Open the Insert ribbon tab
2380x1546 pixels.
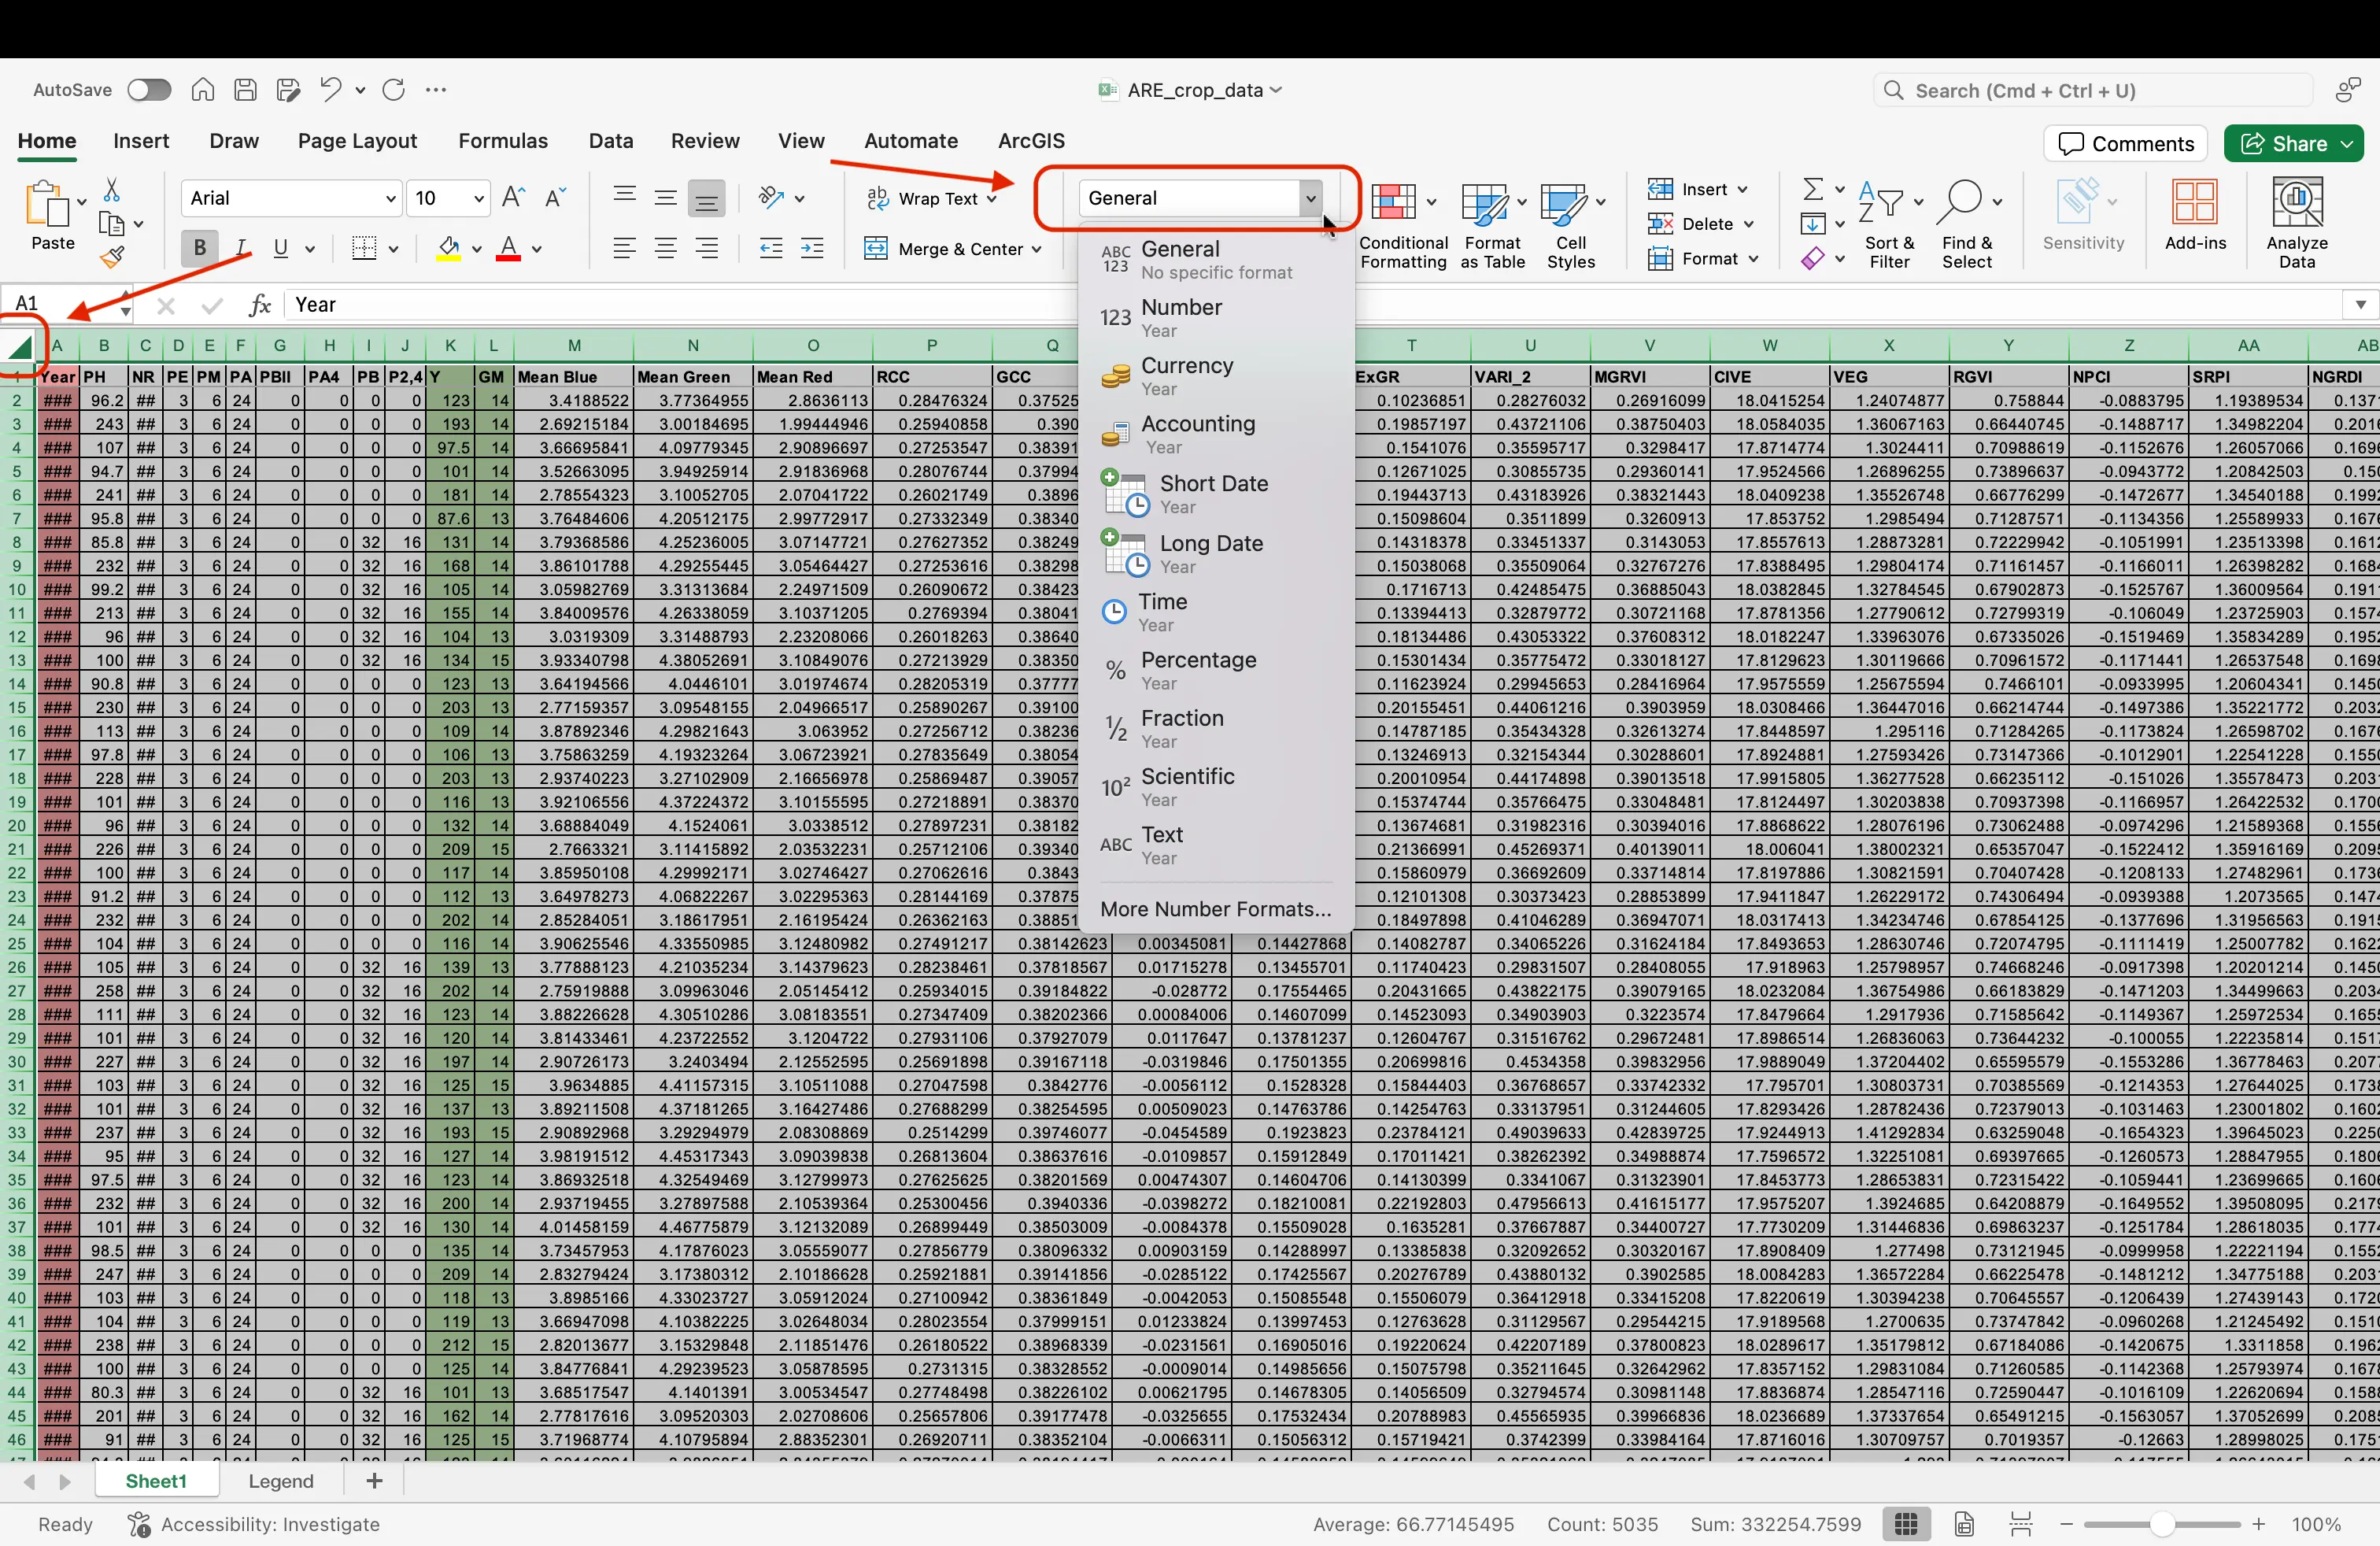(141, 141)
